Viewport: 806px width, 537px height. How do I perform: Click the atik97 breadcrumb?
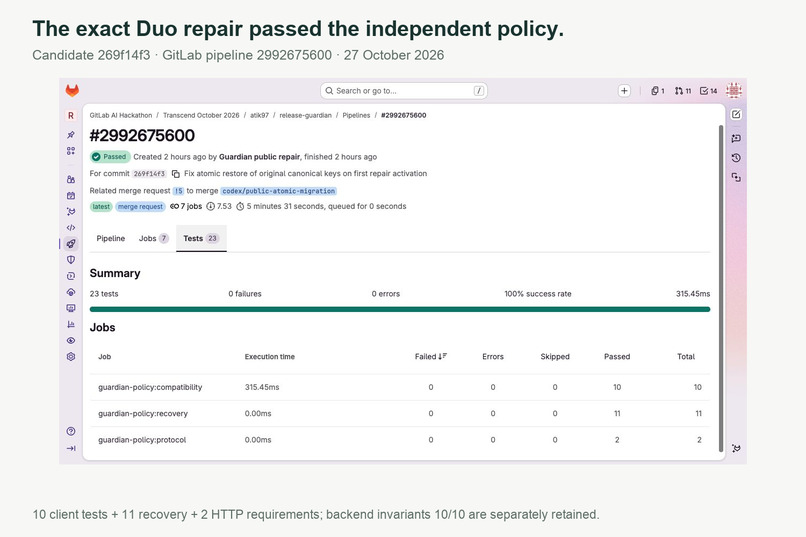pyautogui.click(x=260, y=115)
